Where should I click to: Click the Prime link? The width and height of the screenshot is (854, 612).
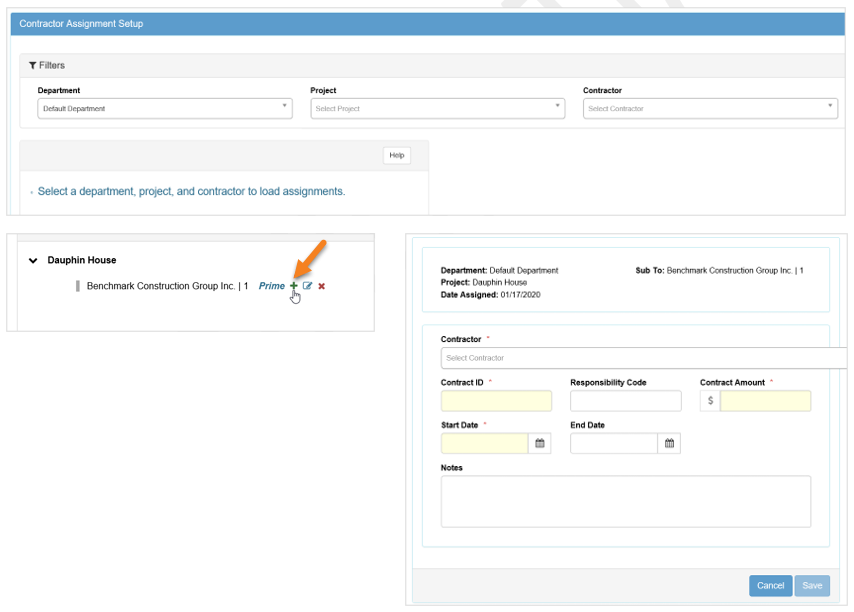pos(272,286)
